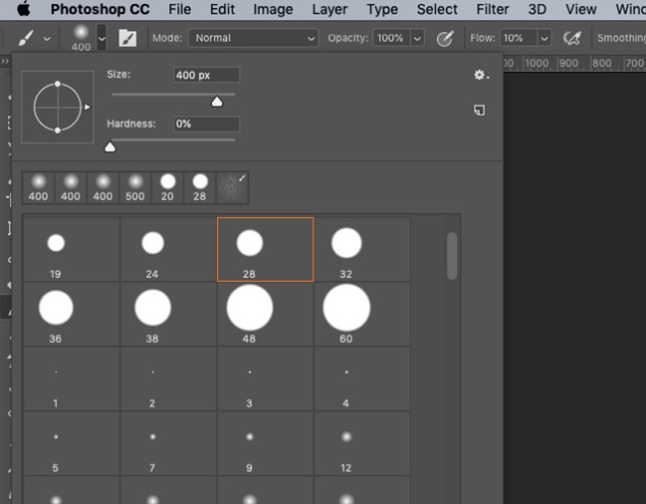646x504 pixels.
Task: Open the Layer menu
Action: coord(330,9)
